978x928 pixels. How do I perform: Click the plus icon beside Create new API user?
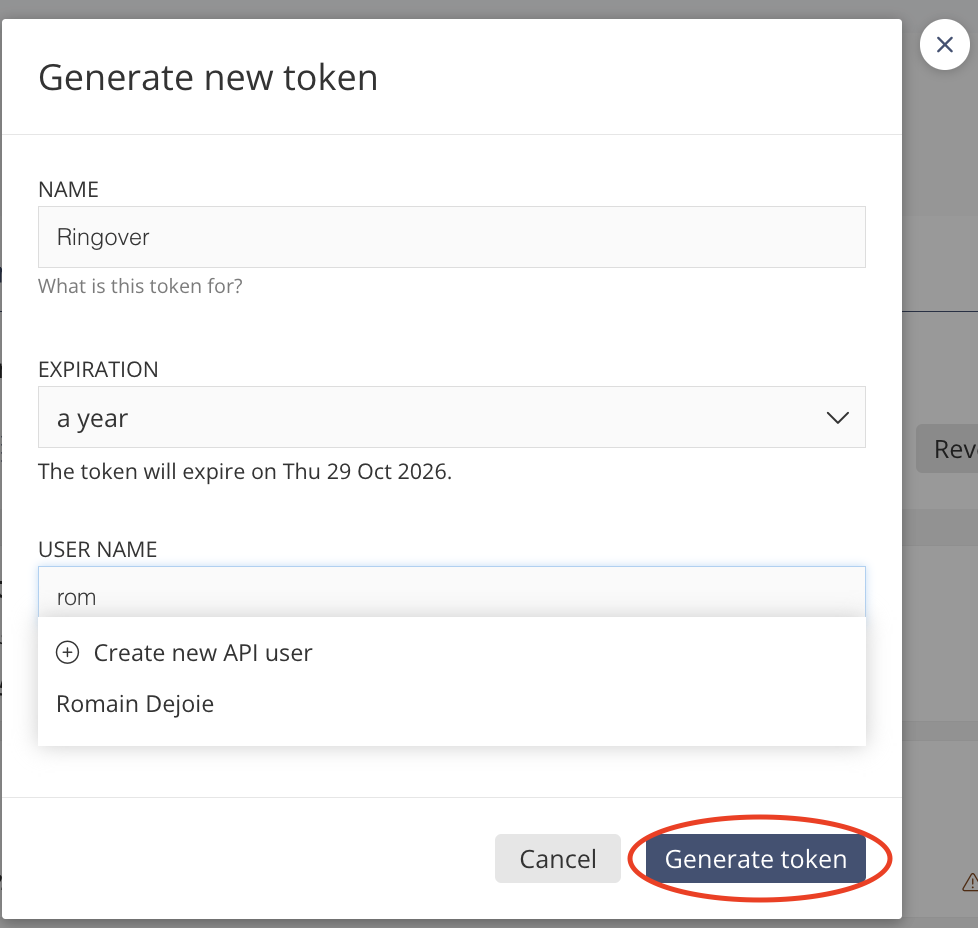point(66,652)
